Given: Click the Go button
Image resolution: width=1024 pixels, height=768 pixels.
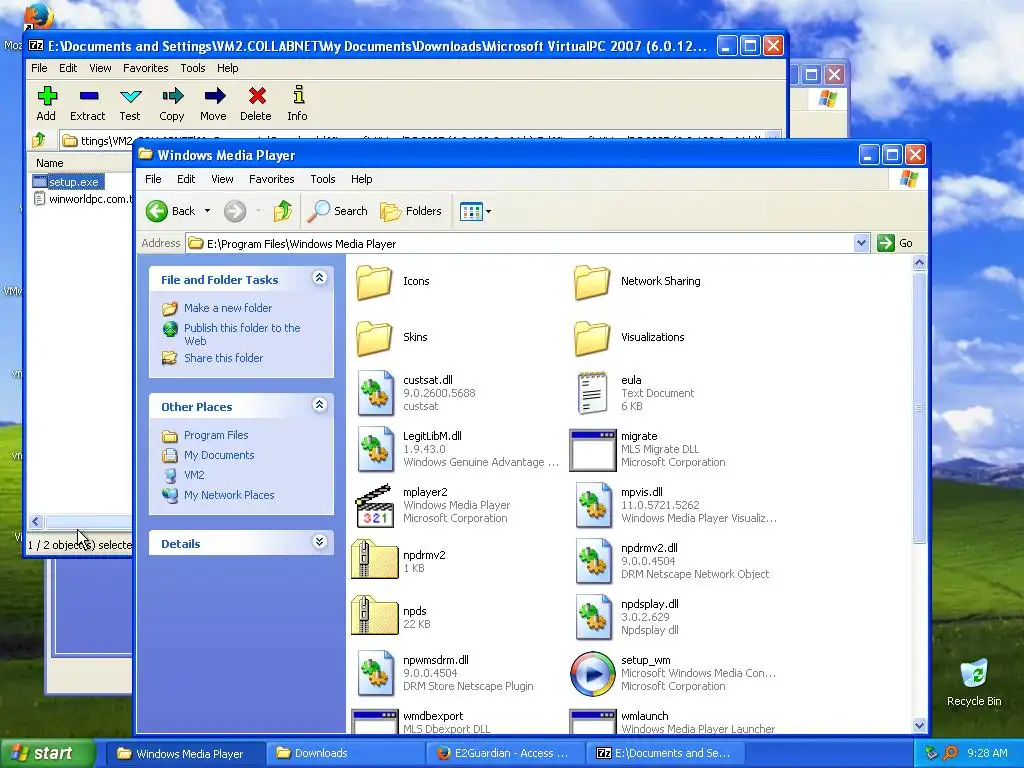Looking at the screenshot, I should coord(895,243).
